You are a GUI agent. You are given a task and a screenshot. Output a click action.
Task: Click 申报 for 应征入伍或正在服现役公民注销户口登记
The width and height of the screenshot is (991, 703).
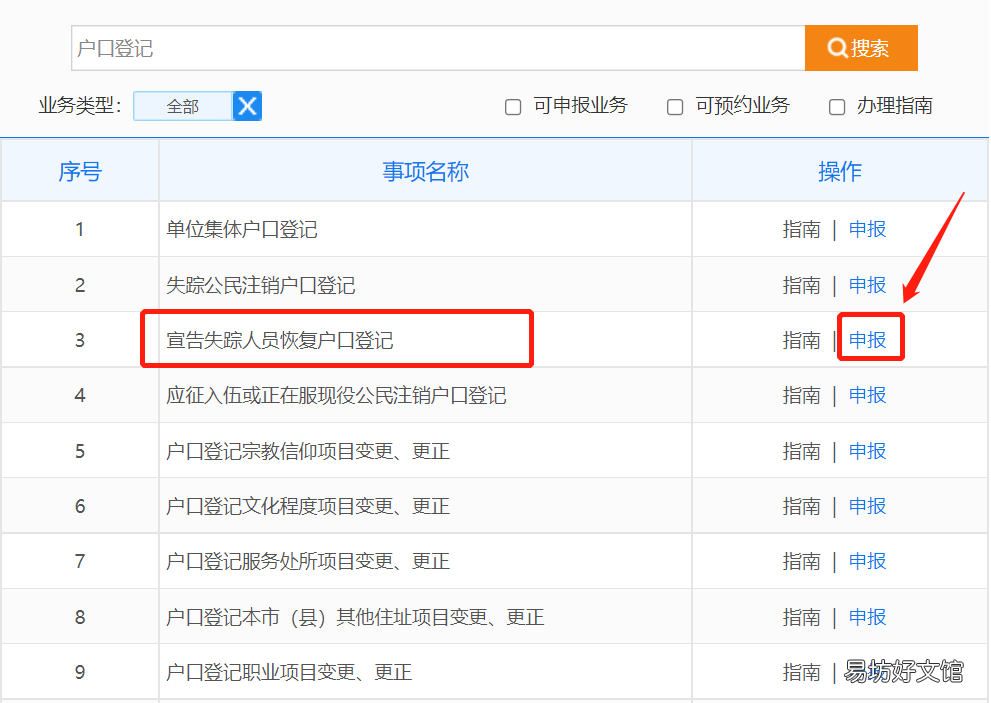tap(867, 395)
